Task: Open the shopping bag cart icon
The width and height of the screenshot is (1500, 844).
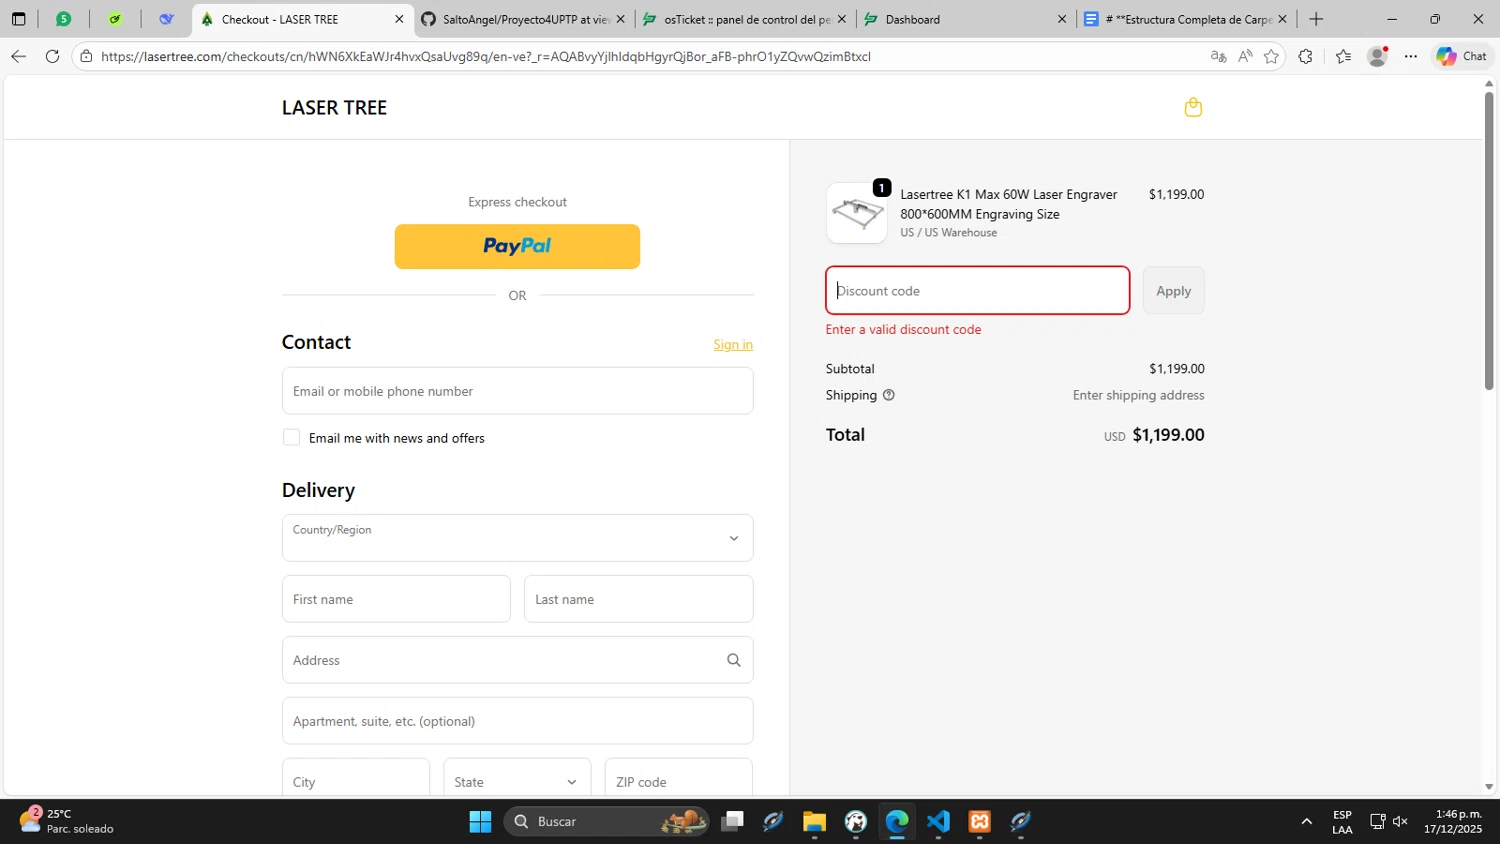Action: click(x=1193, y=107)
